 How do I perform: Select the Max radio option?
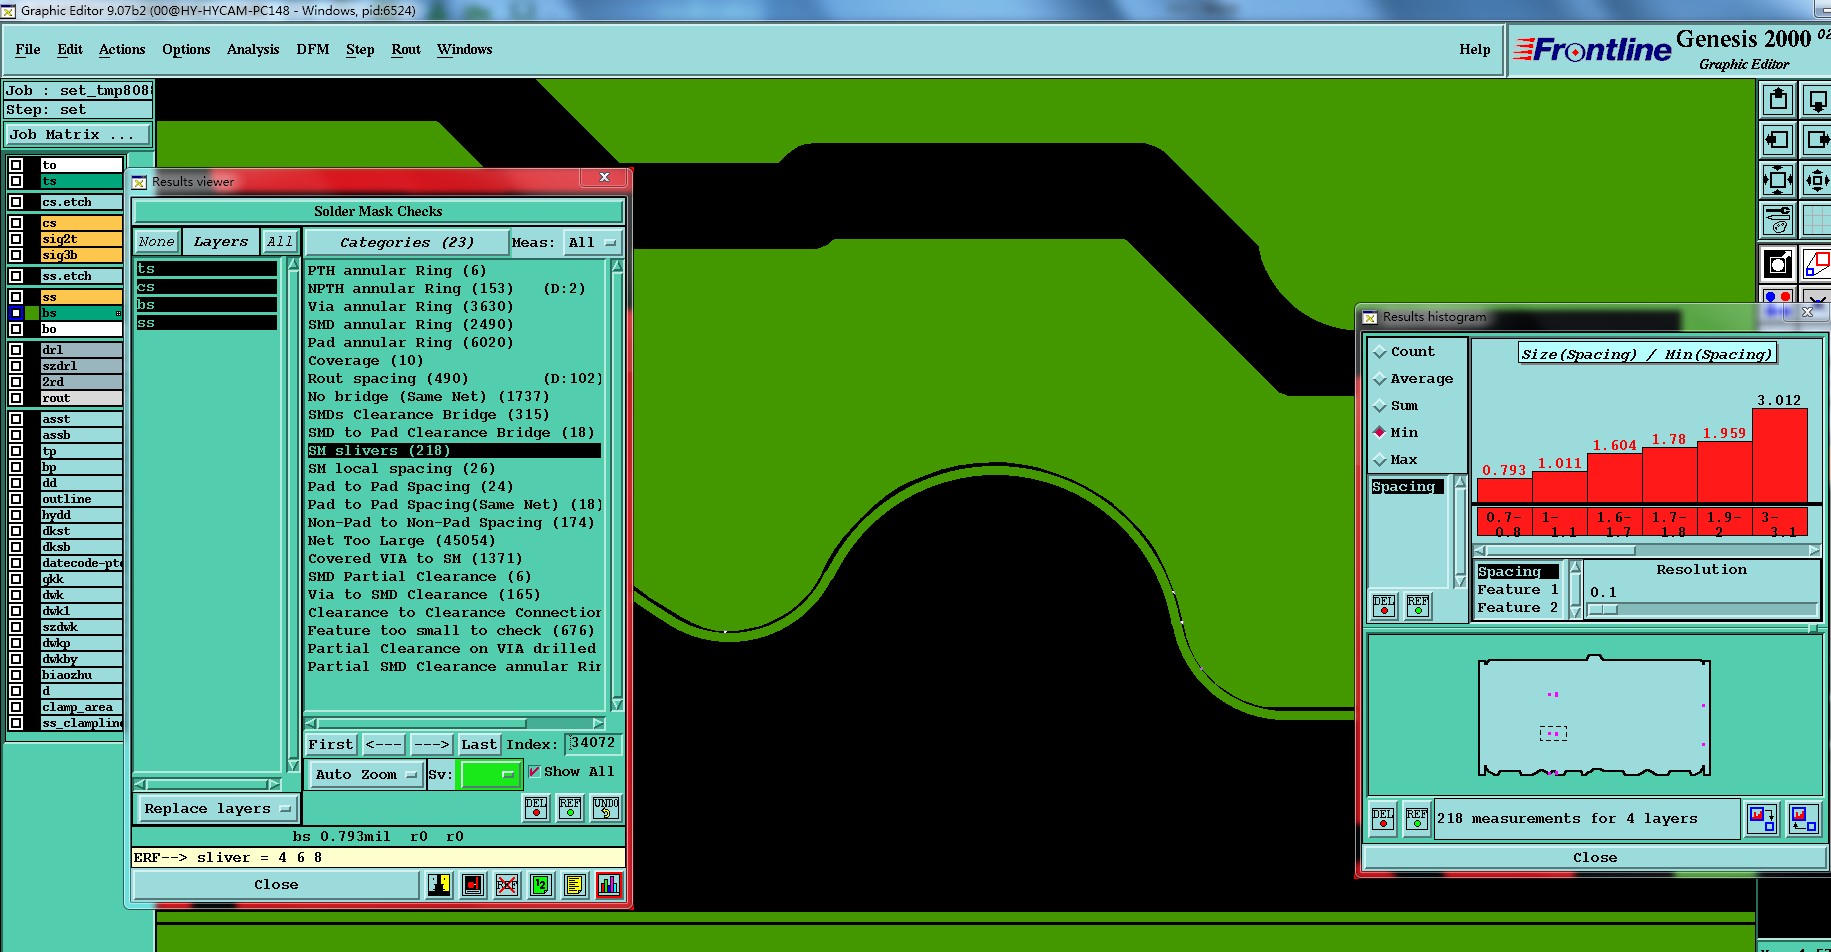click(x=1396, y=460)
